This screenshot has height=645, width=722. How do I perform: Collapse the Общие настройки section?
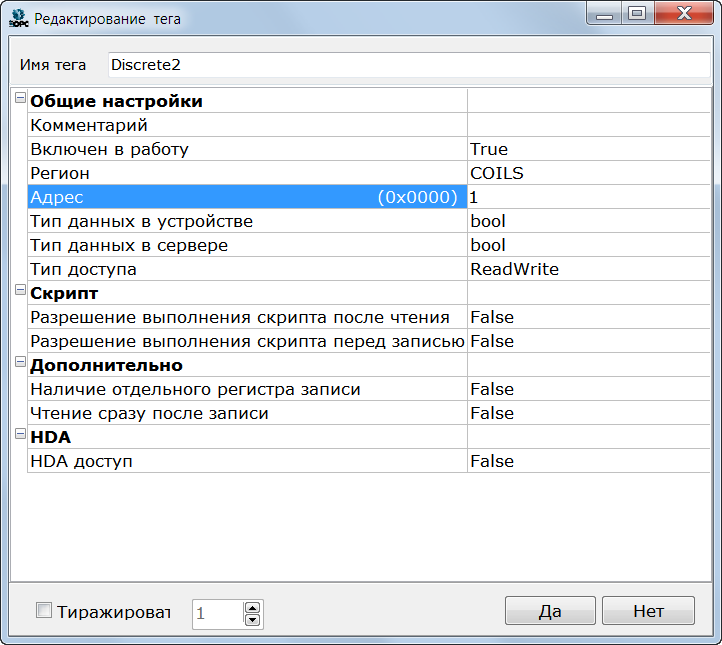(20, 99)
